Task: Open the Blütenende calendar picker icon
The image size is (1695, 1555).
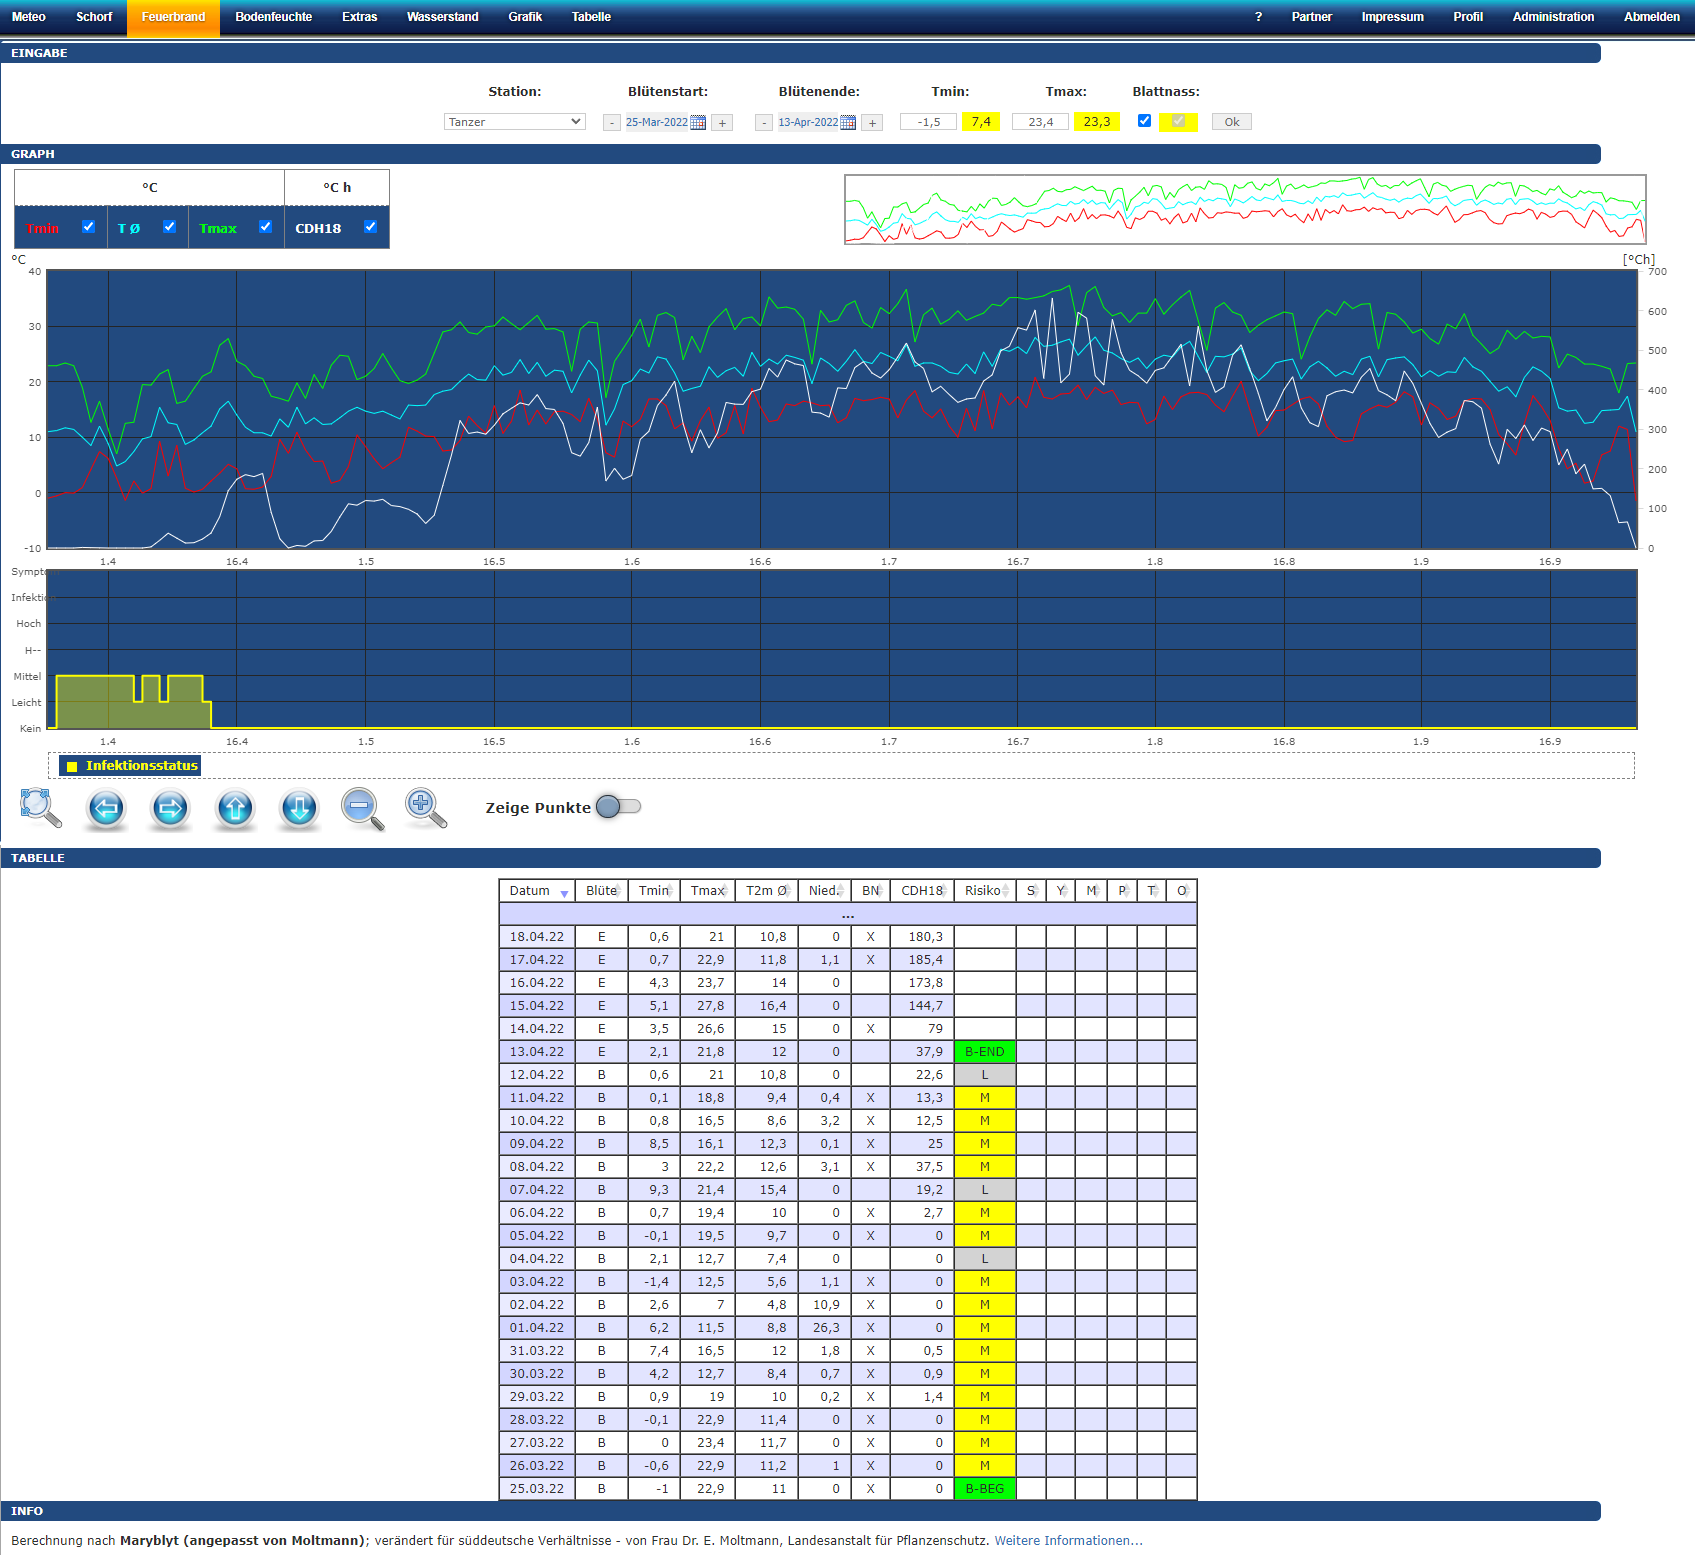Action: 848,122
